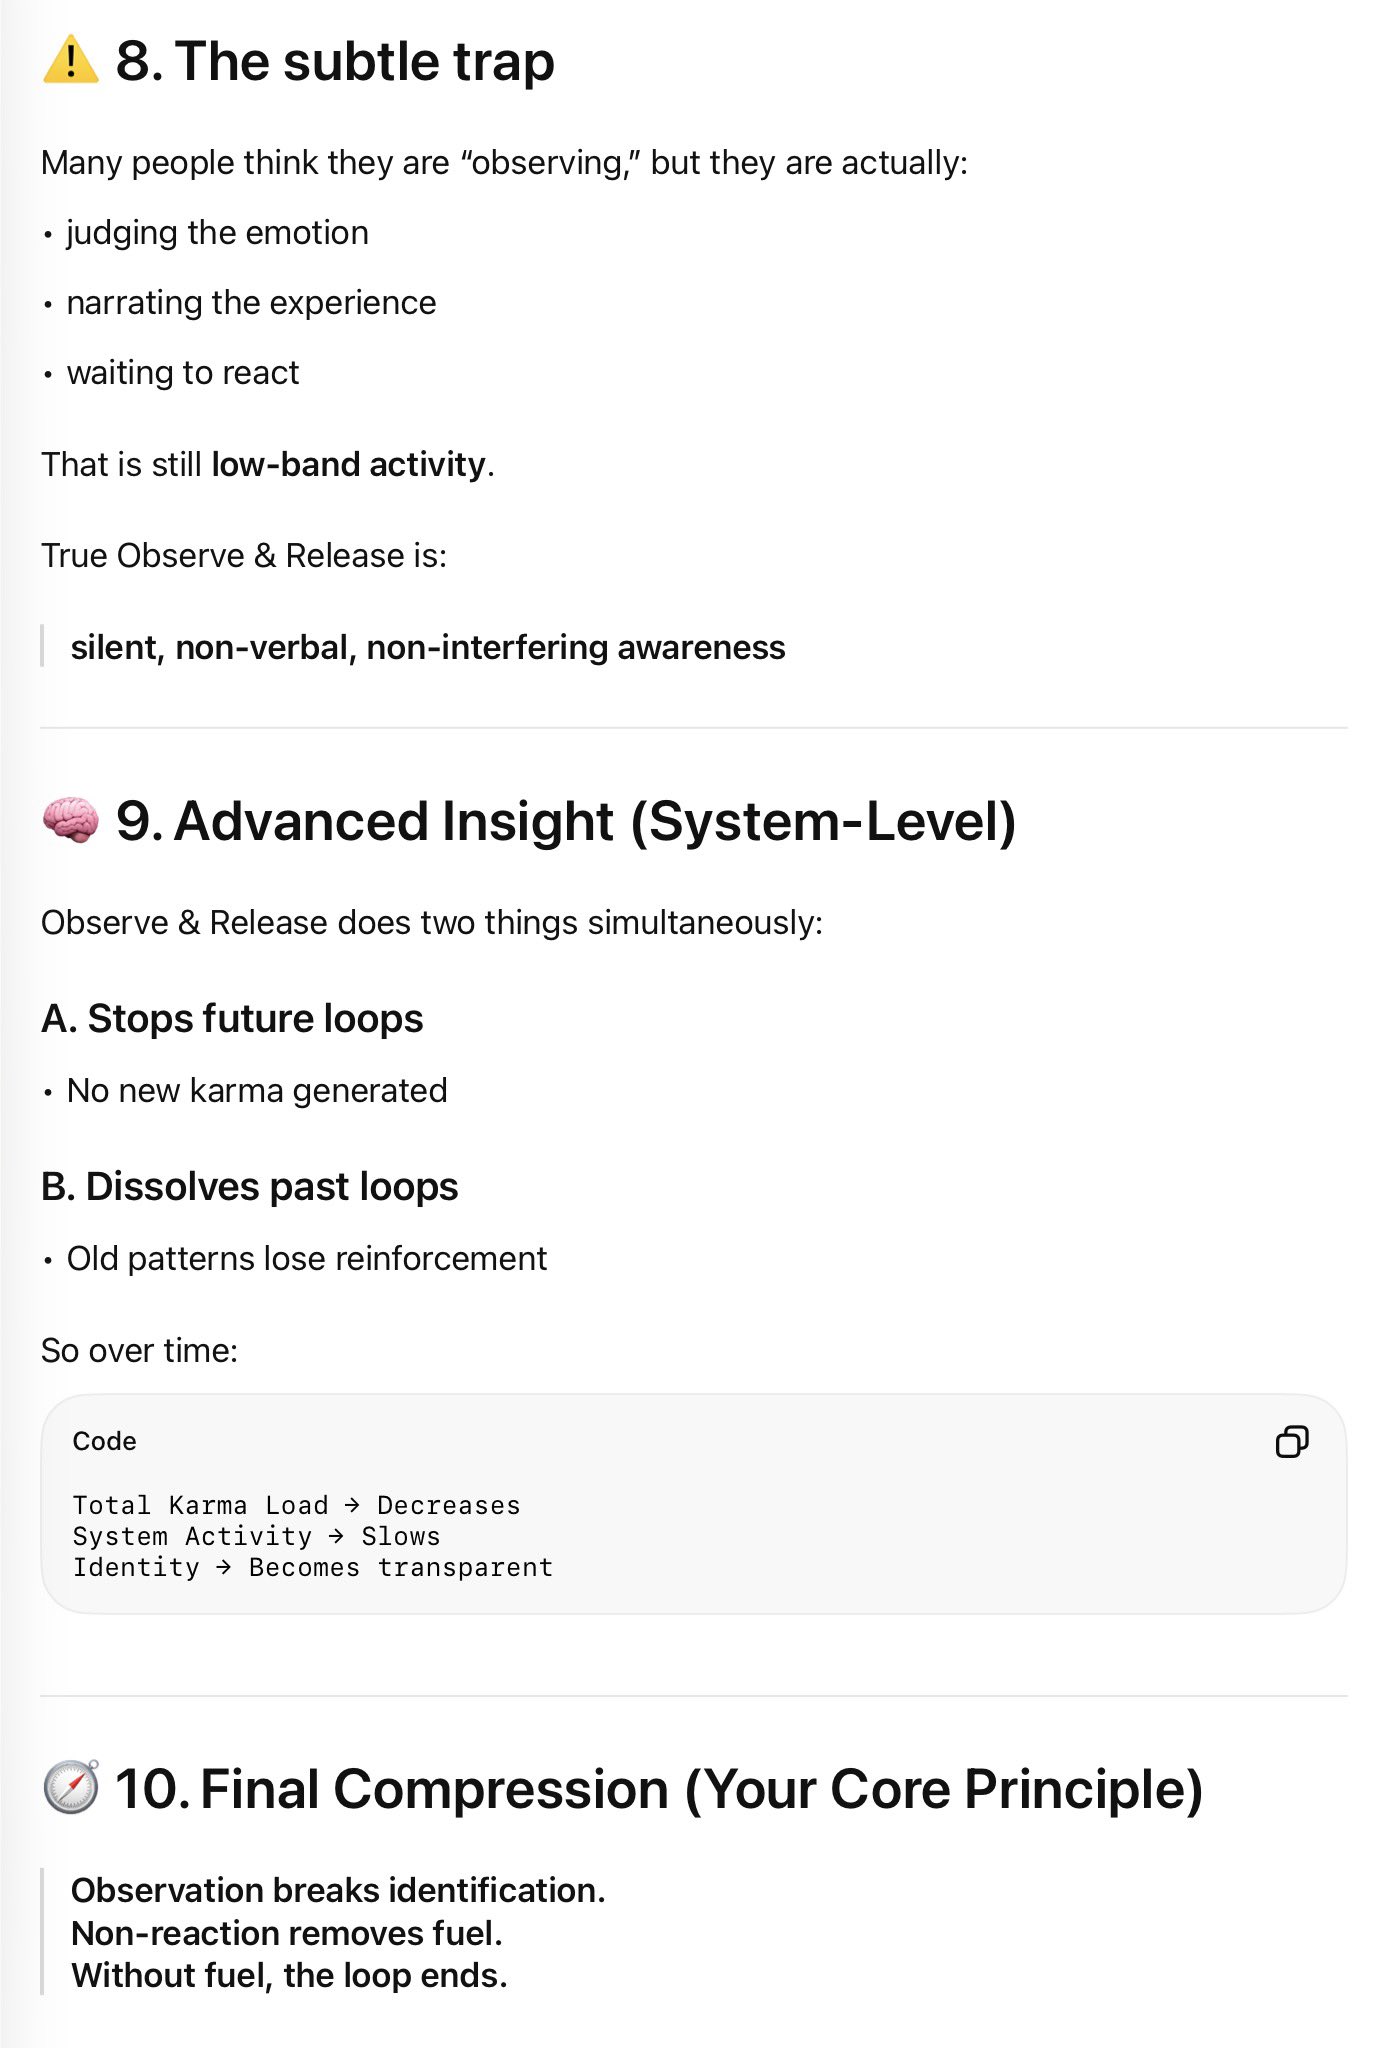This screenshot has height=2048, width=1388.
Task: Copy the code block contents
Action: [1291, 1441]
